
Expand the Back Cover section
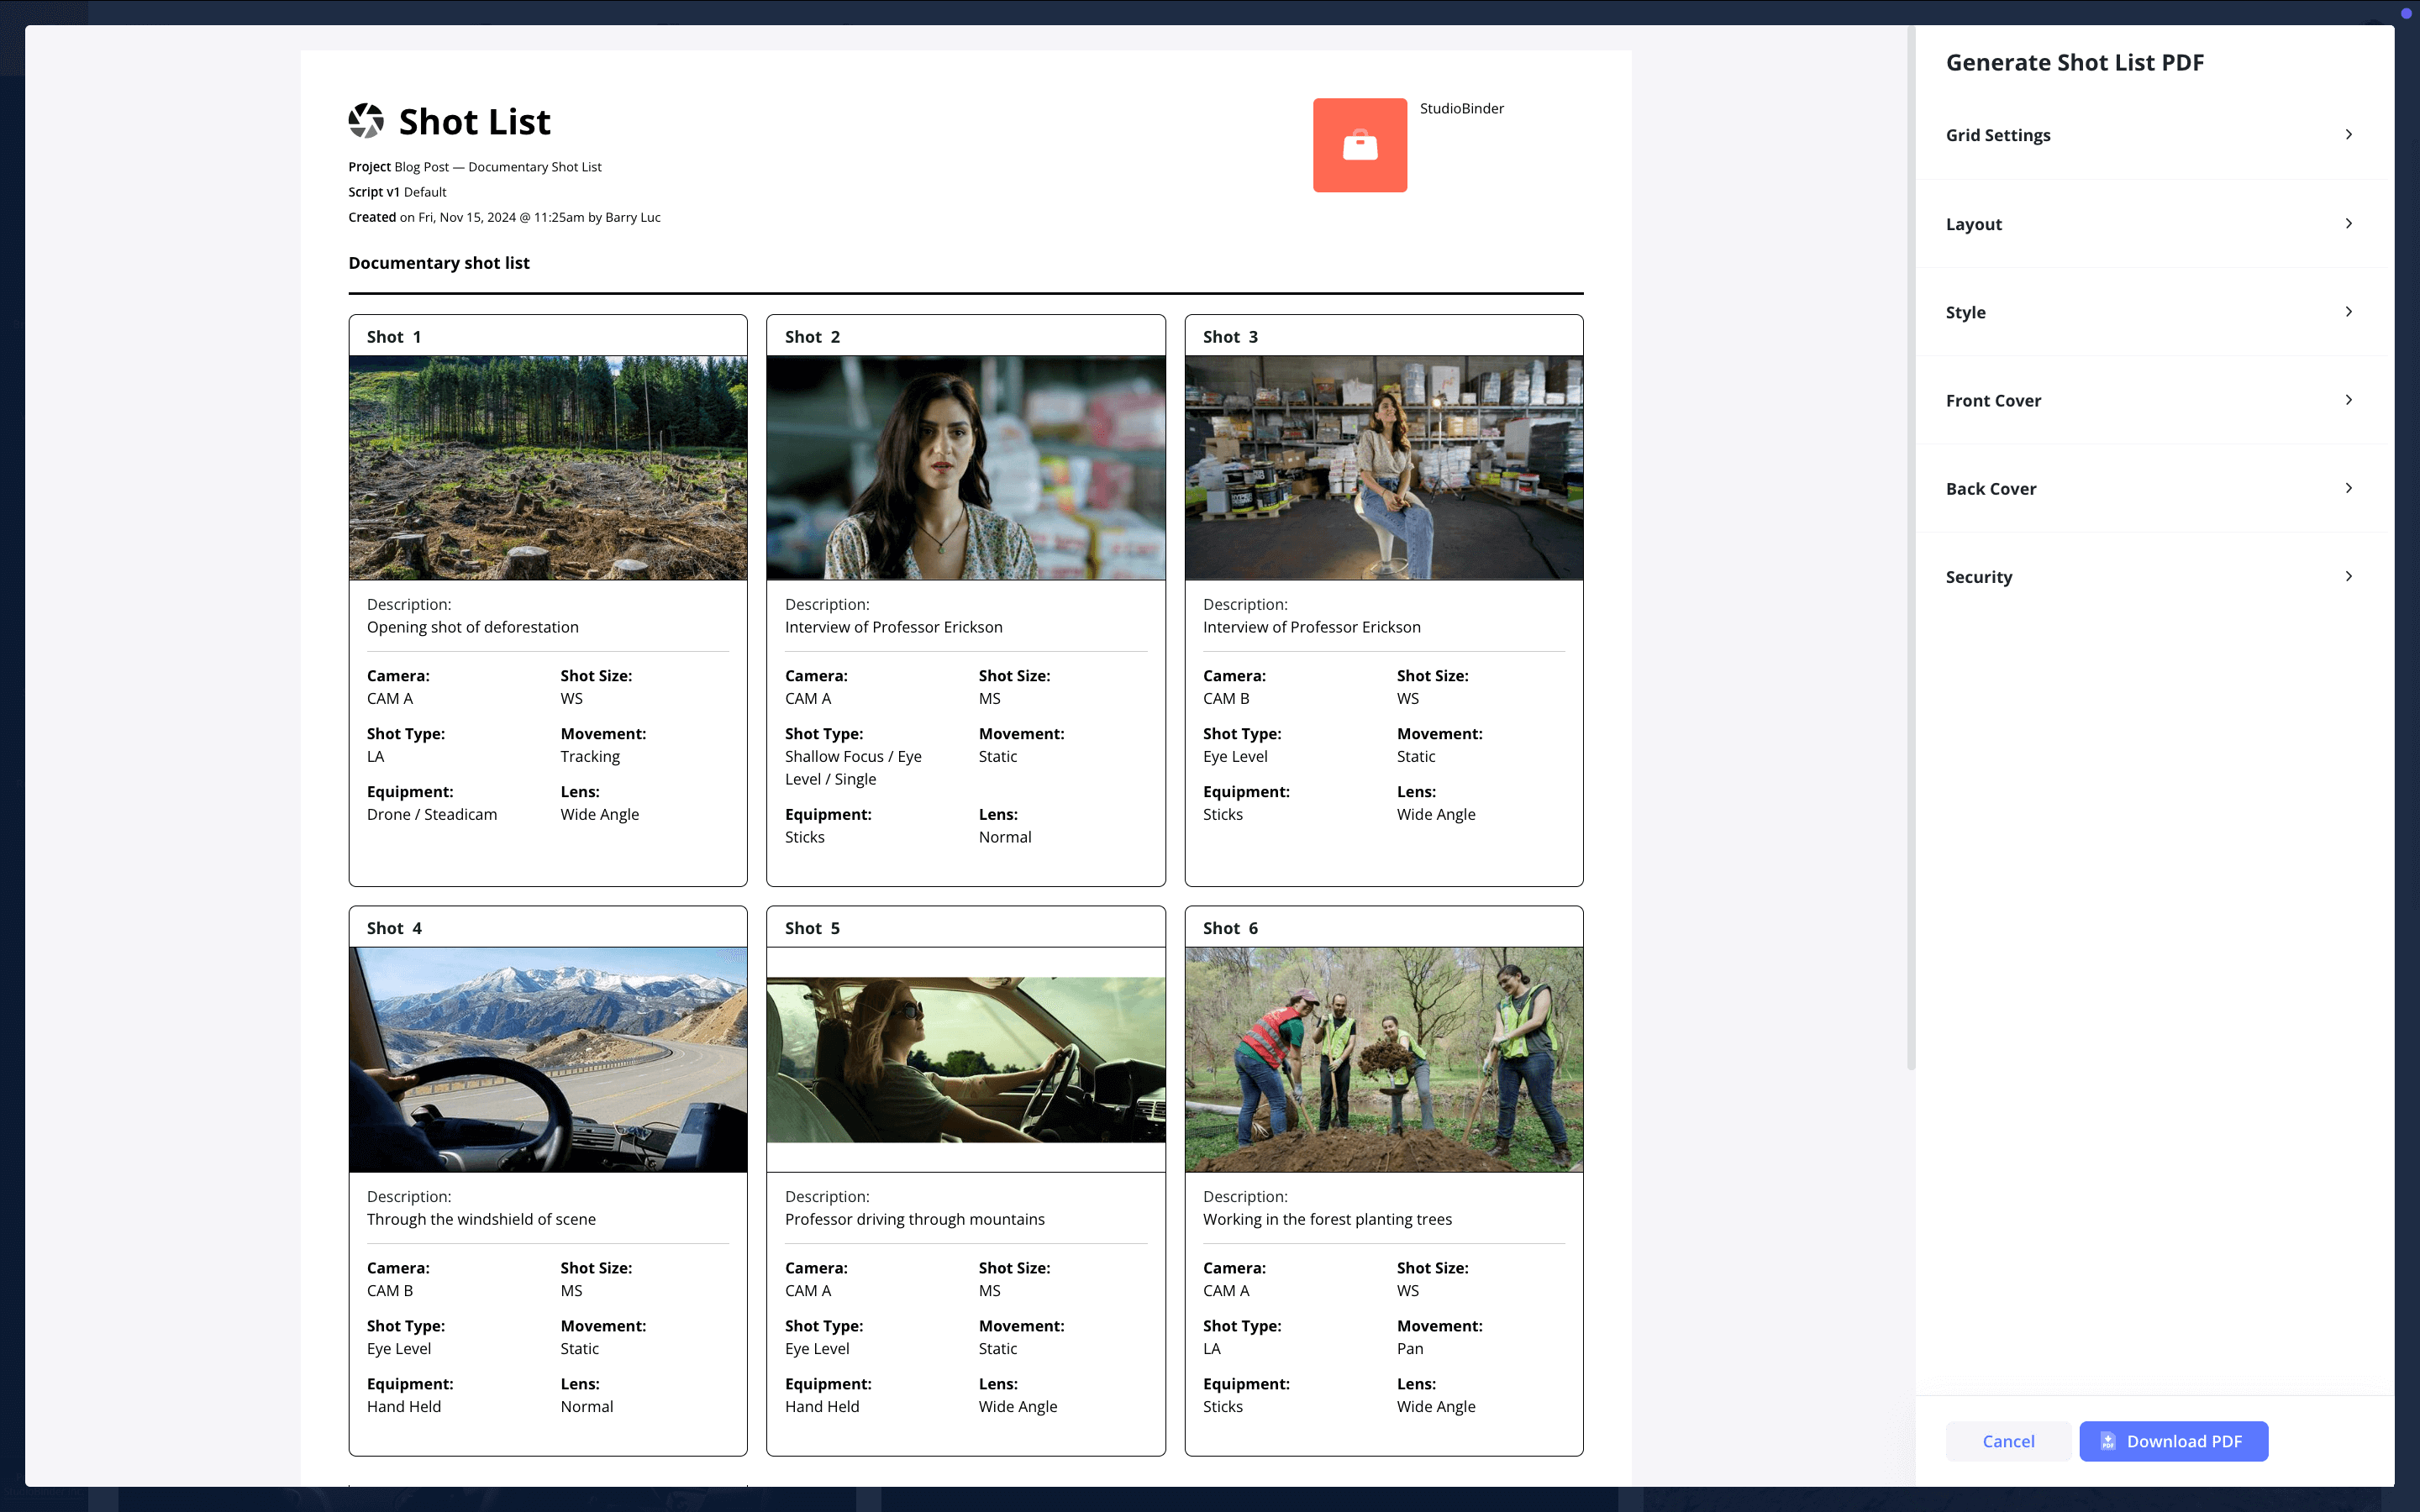coord(2150,488)
